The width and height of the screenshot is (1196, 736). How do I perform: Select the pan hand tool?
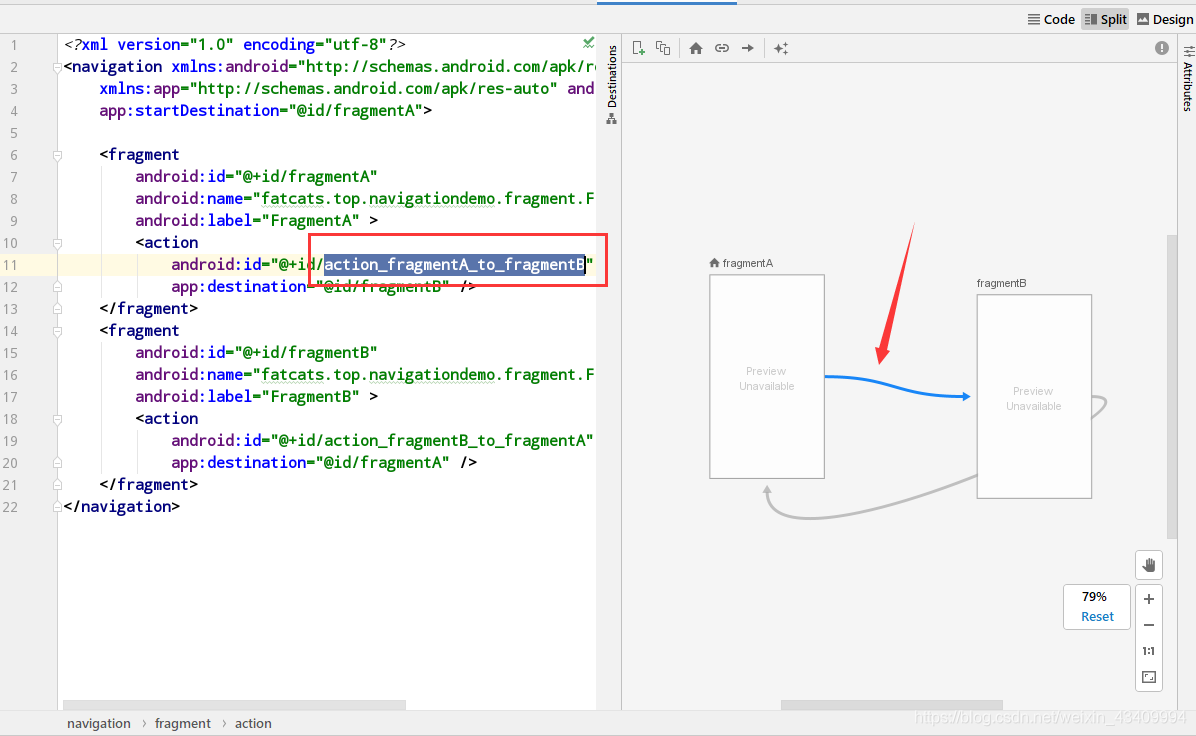tap(1149, 565)
